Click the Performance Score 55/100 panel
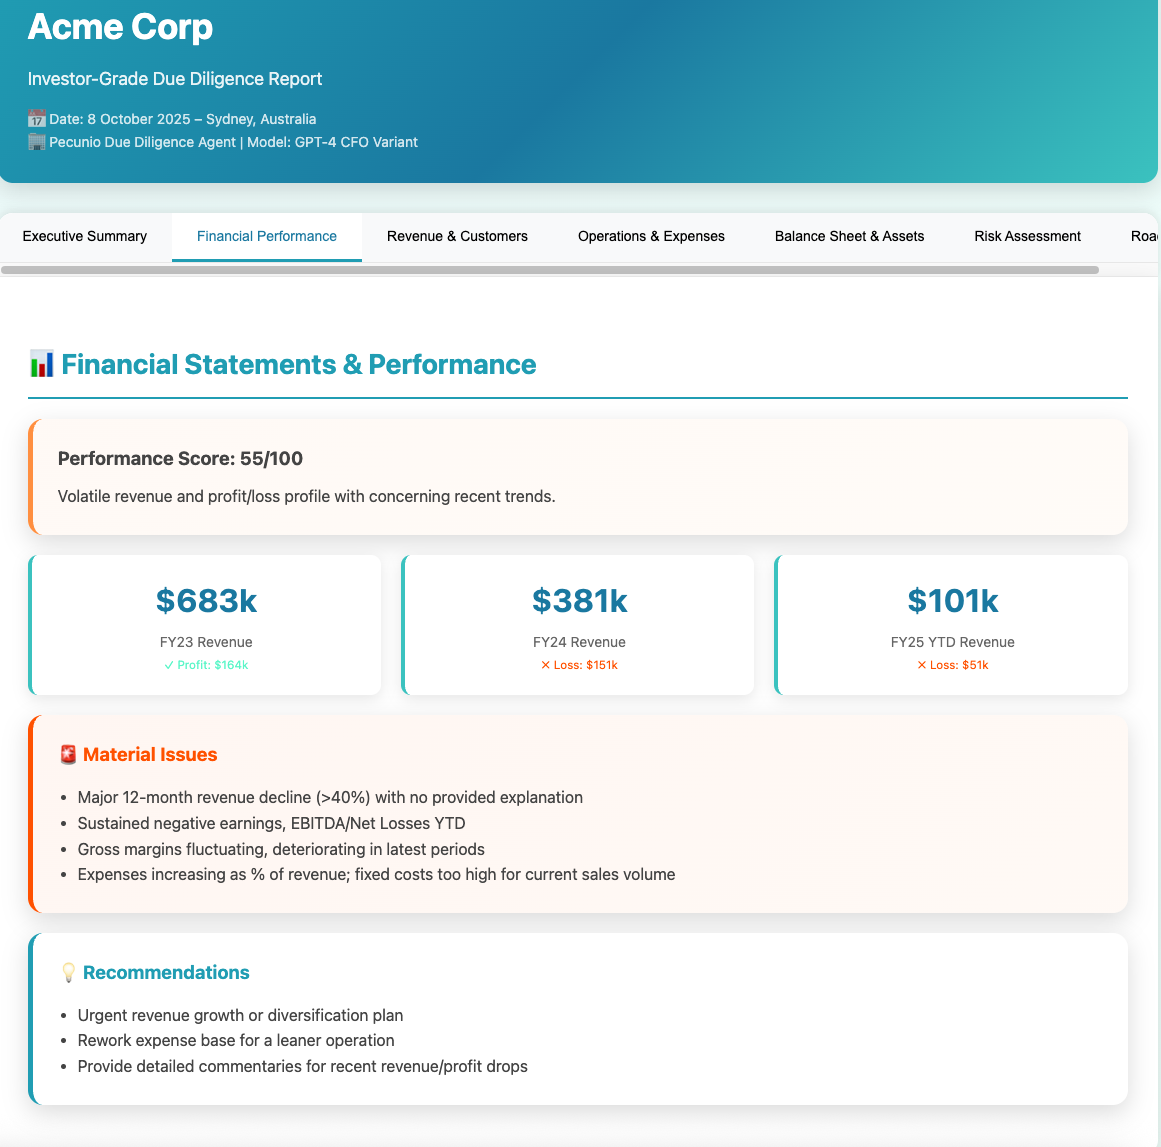 coord(579,476)
